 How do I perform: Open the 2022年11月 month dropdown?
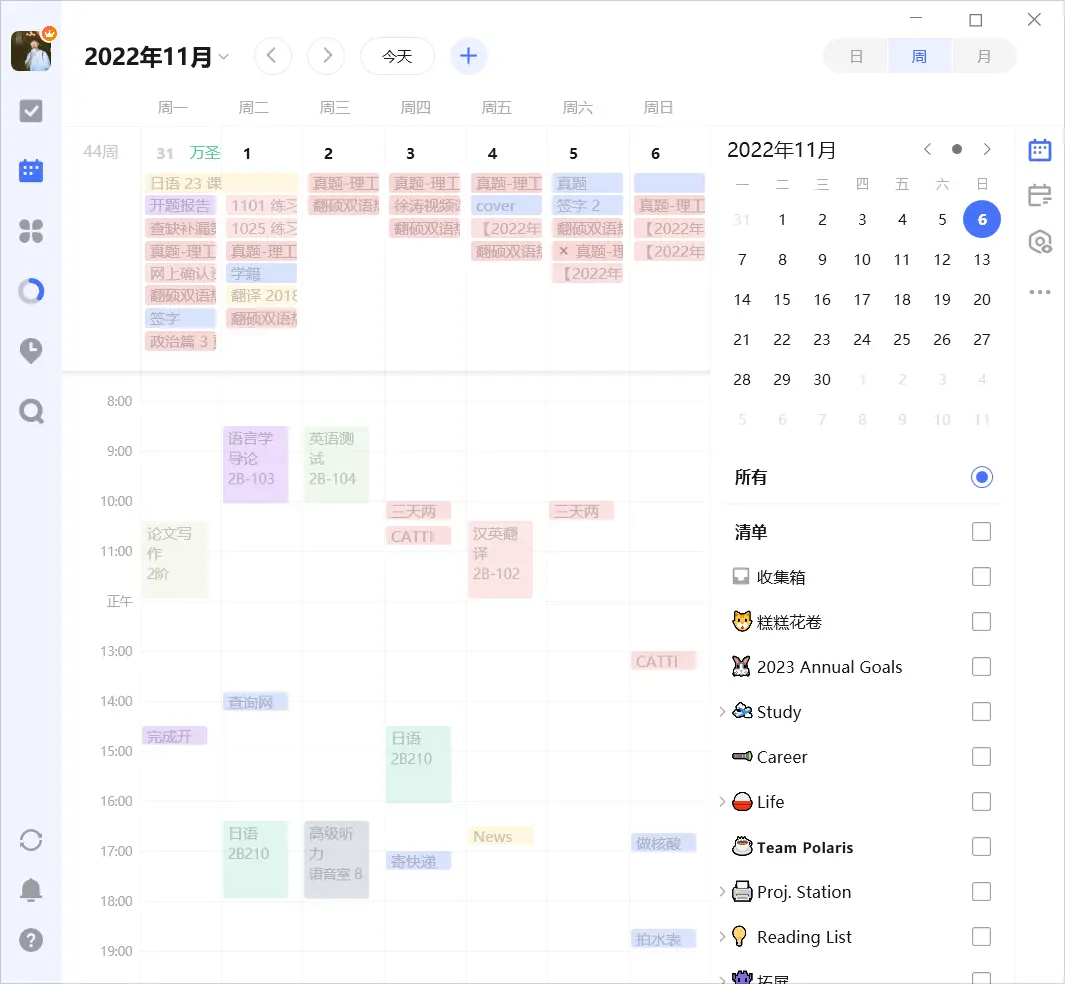pyautogui.click(x=157, y=57)
